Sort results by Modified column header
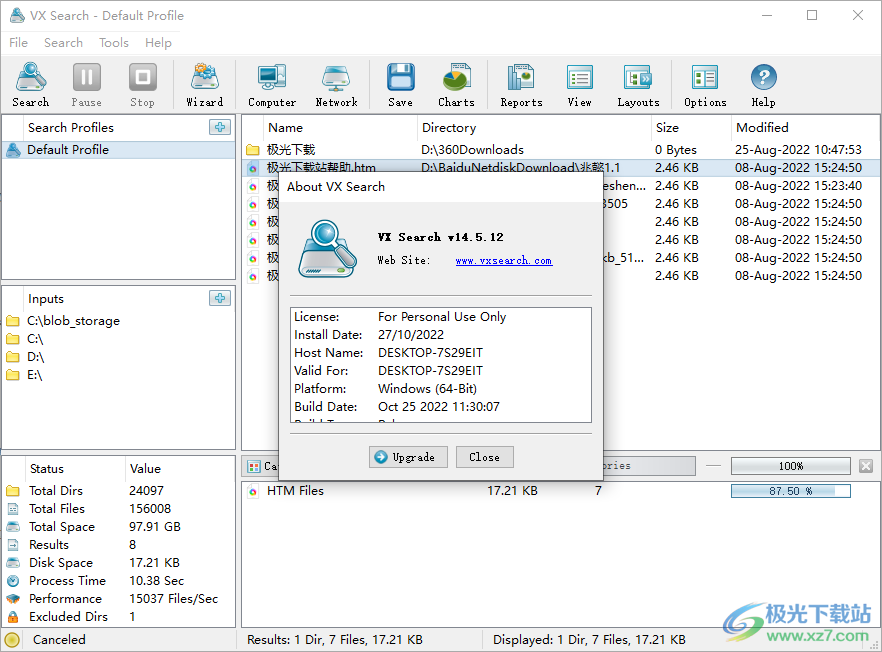The image size is (882, 652). point(804,128)
